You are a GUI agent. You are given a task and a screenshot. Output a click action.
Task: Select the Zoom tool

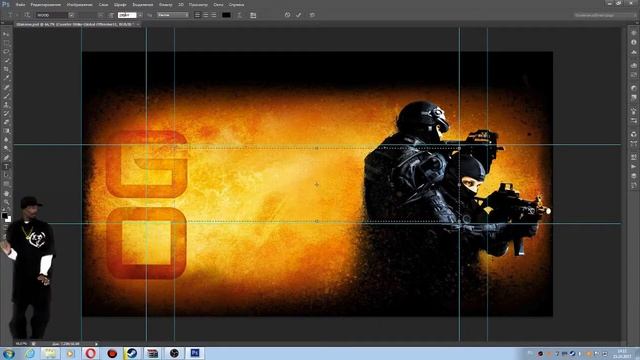[x=7, y=202]
